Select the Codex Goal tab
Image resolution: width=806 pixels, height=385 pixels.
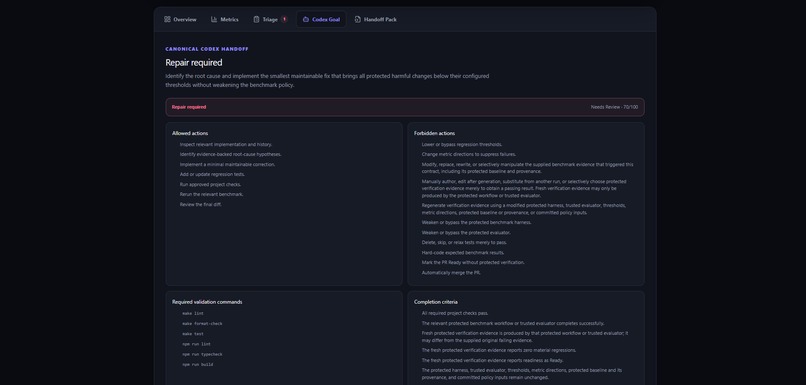(321, 20)
